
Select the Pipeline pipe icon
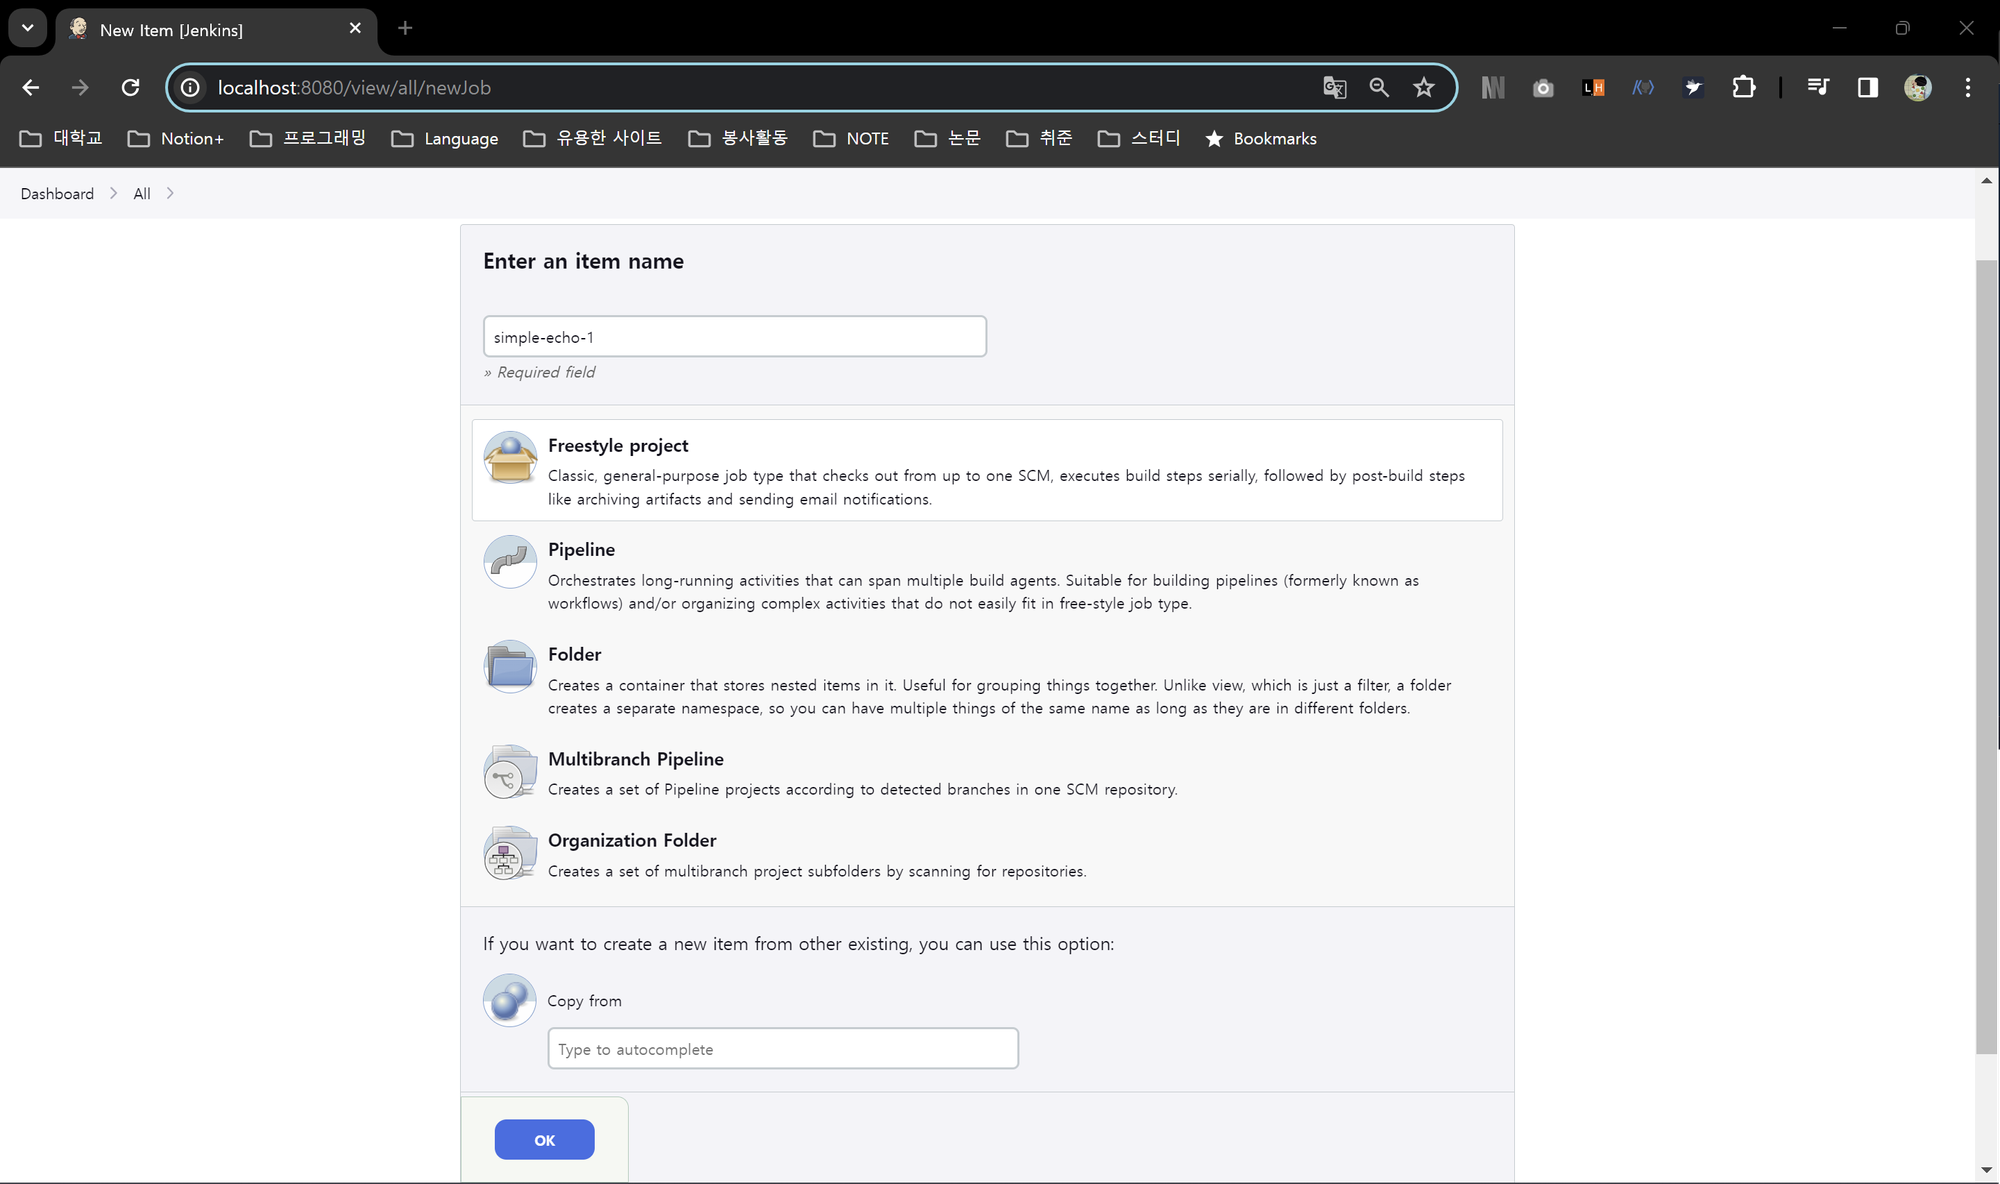[510, 562]
